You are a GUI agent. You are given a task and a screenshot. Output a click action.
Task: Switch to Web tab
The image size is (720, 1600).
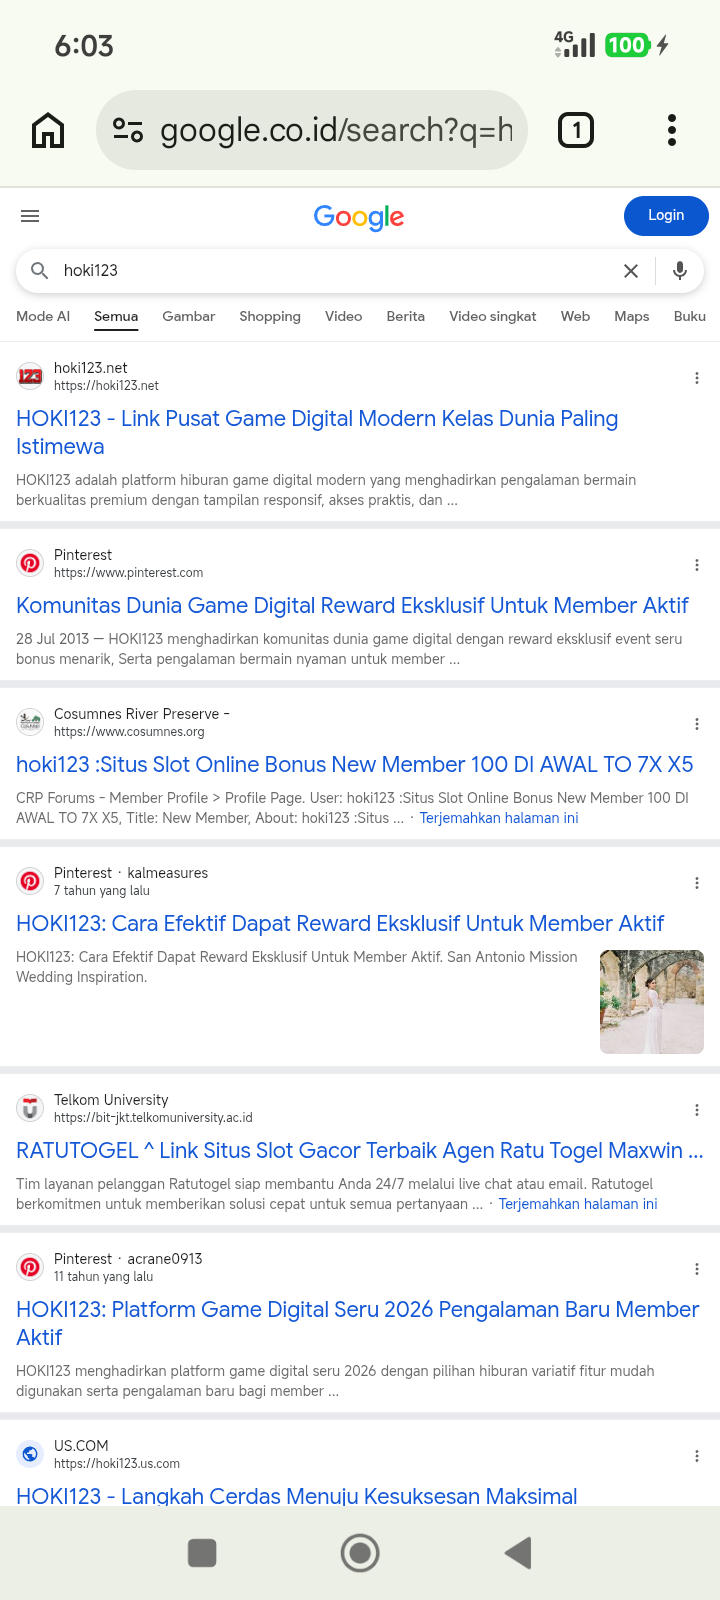(575, 316)
